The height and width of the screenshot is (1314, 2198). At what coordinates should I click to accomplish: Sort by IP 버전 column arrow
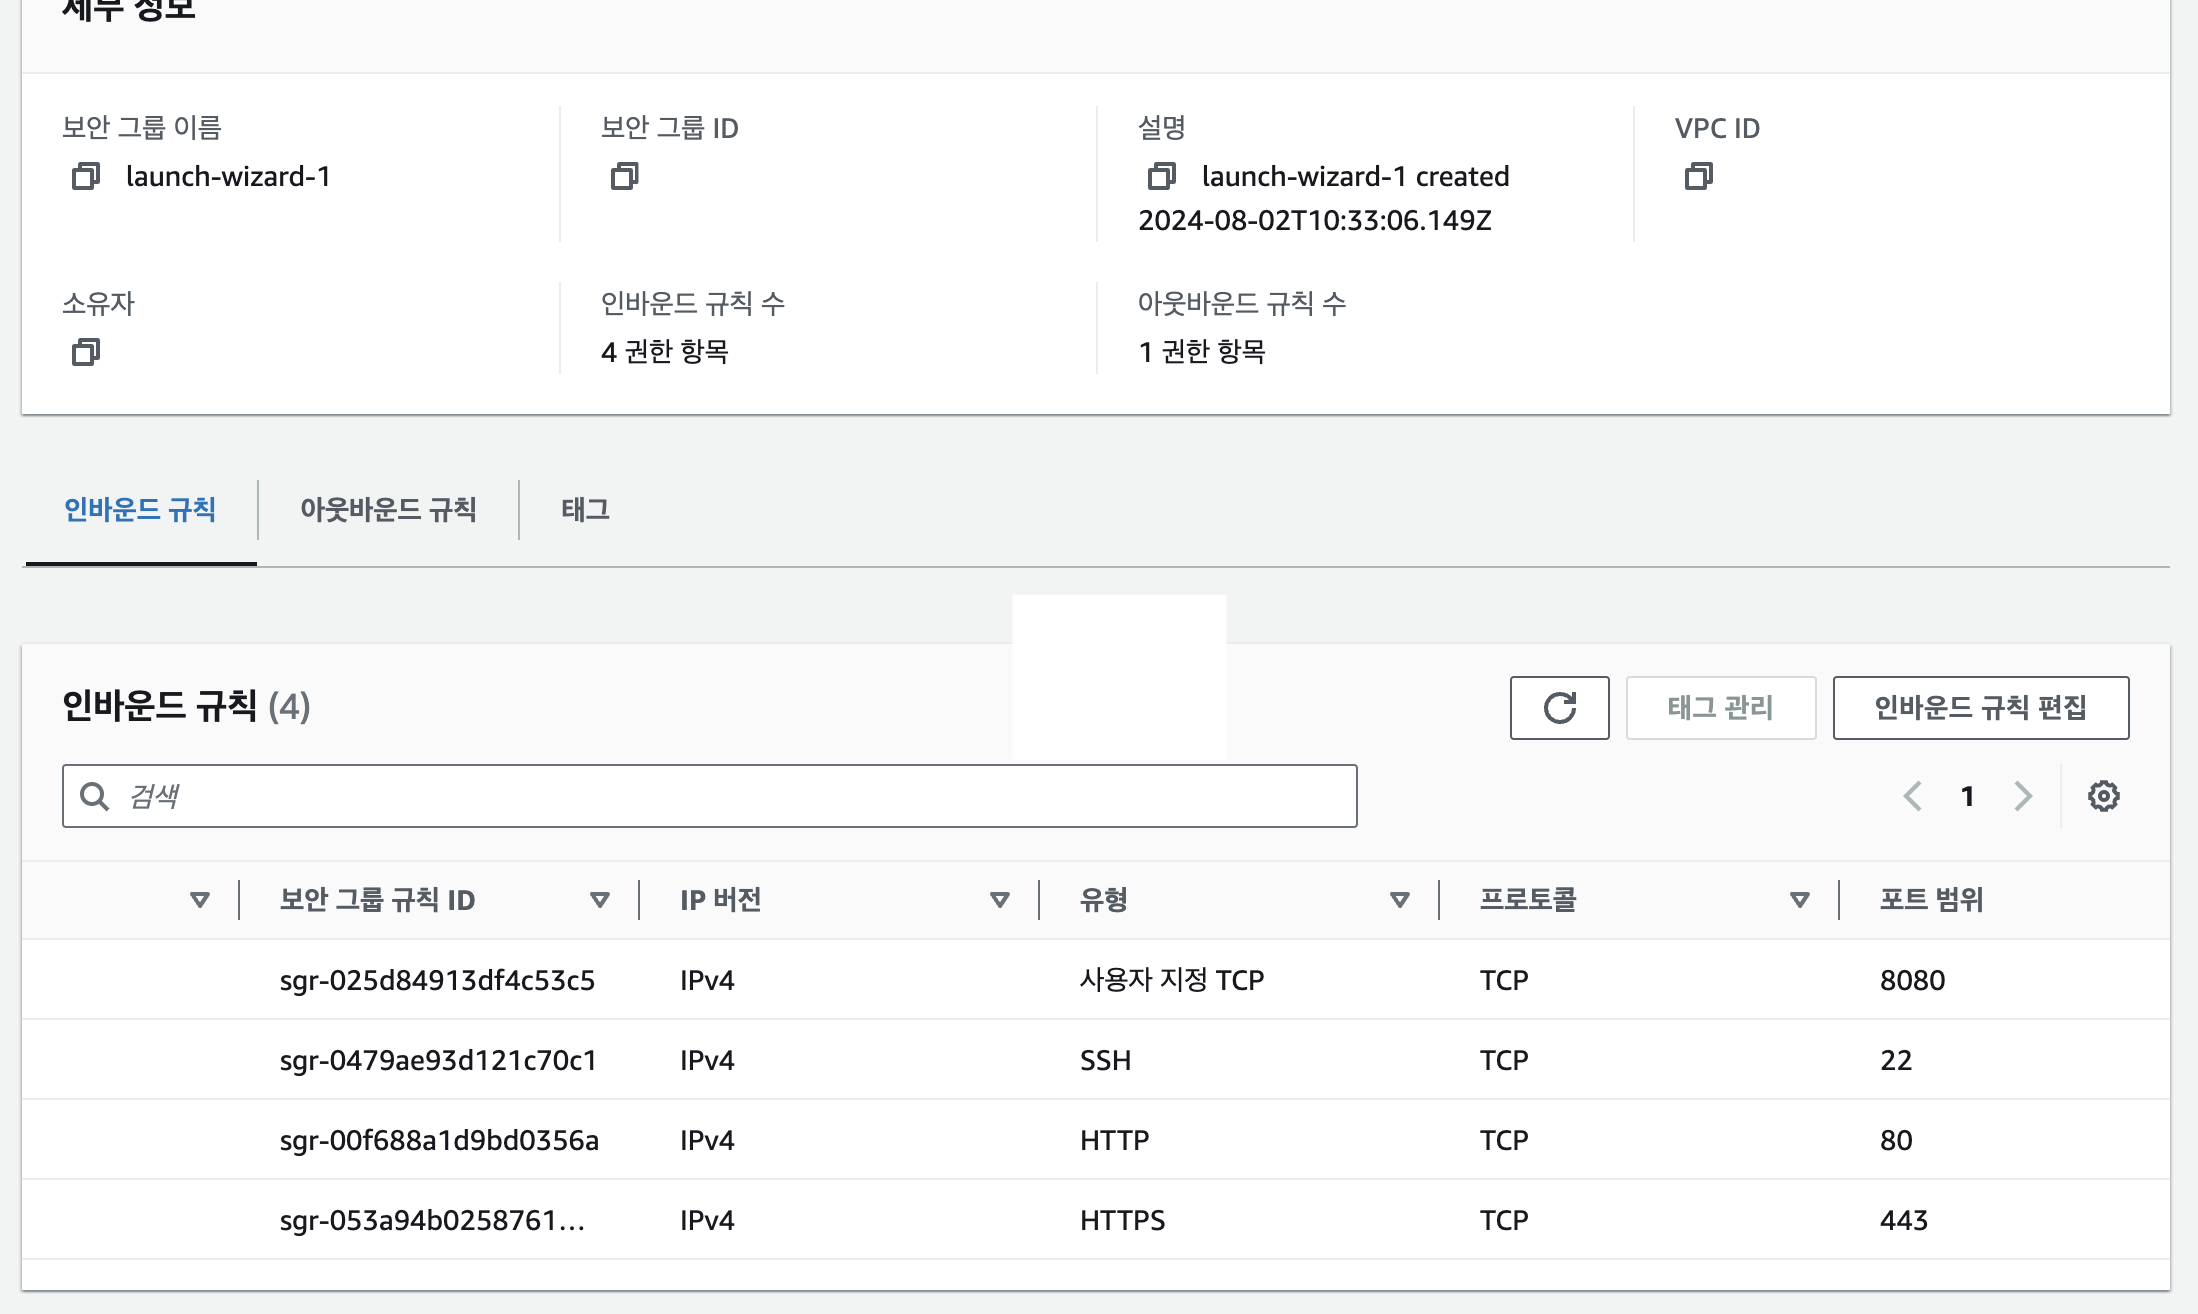[999, 900]
